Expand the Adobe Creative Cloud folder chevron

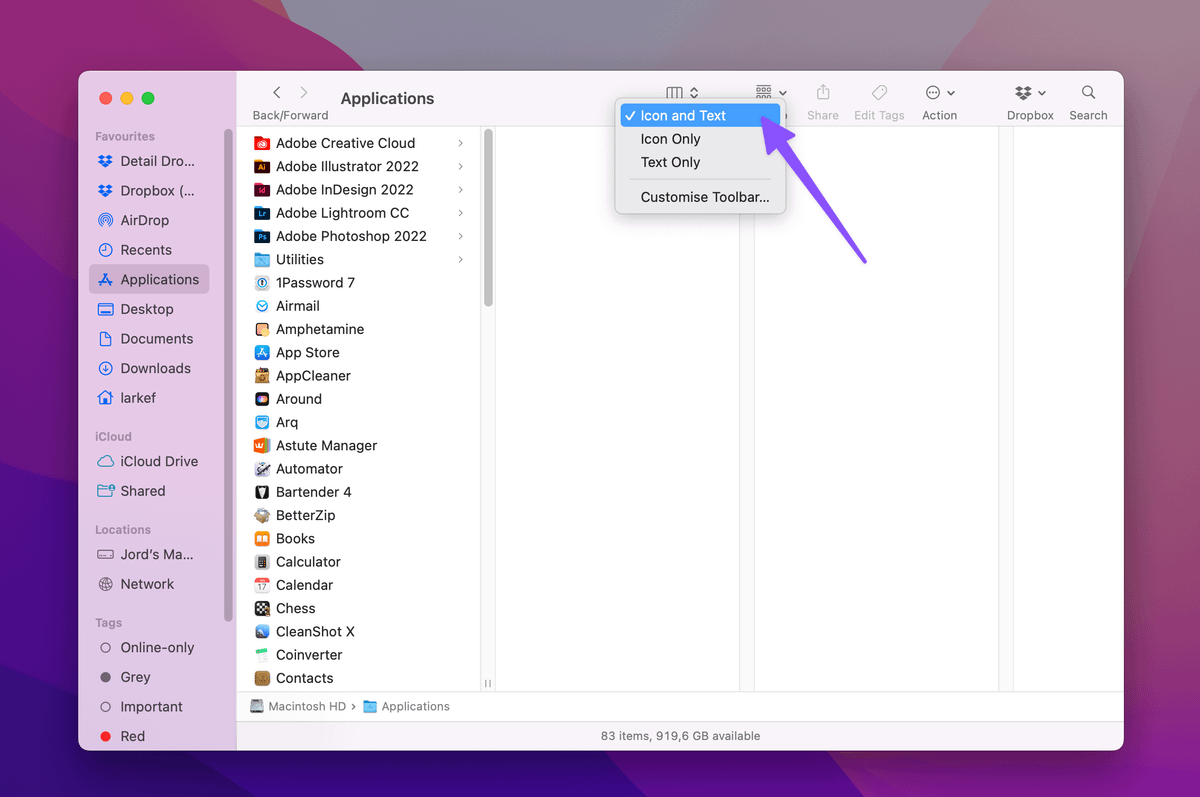(x=460, y=143)
